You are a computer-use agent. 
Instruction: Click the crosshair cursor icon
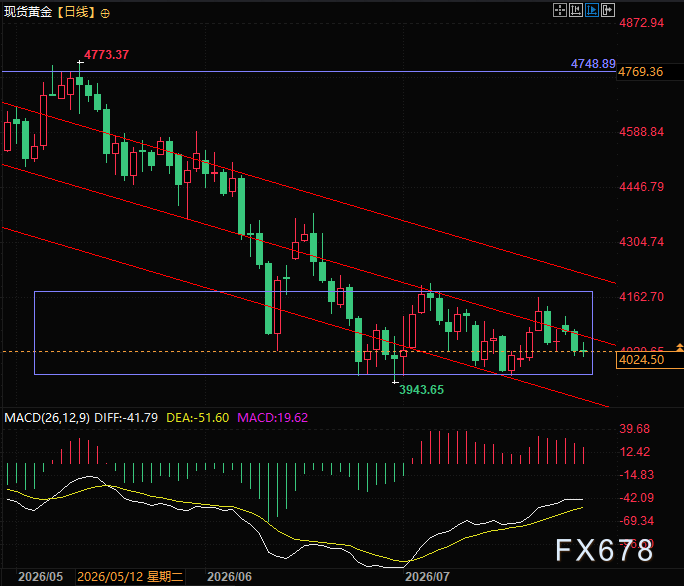pyautogui.click(x=560, y=10)
